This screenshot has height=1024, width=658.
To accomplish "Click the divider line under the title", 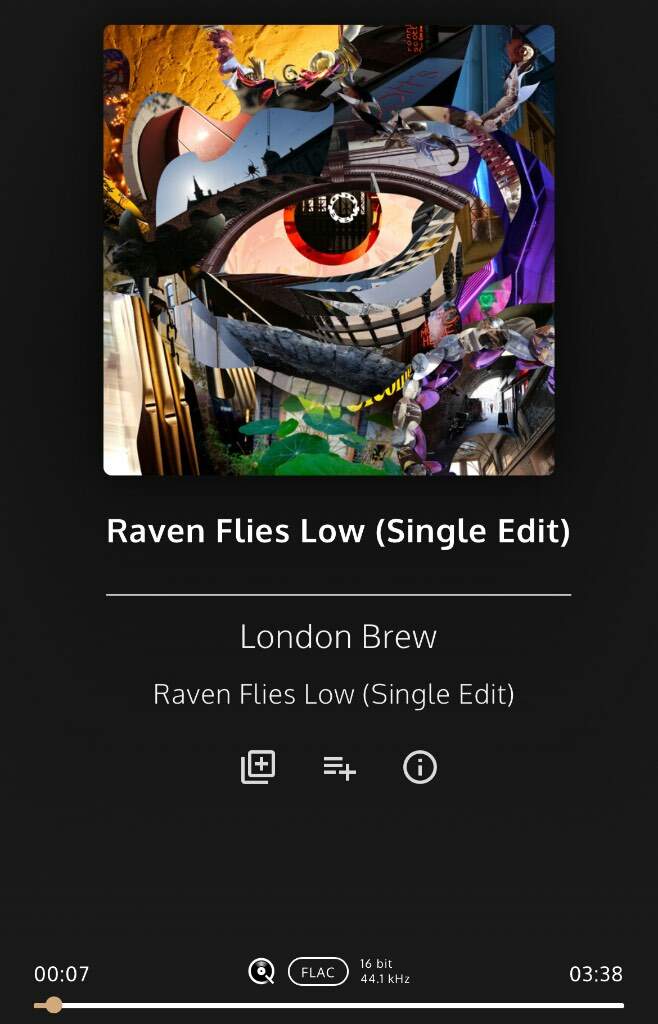I will click(x=338, y=595).
